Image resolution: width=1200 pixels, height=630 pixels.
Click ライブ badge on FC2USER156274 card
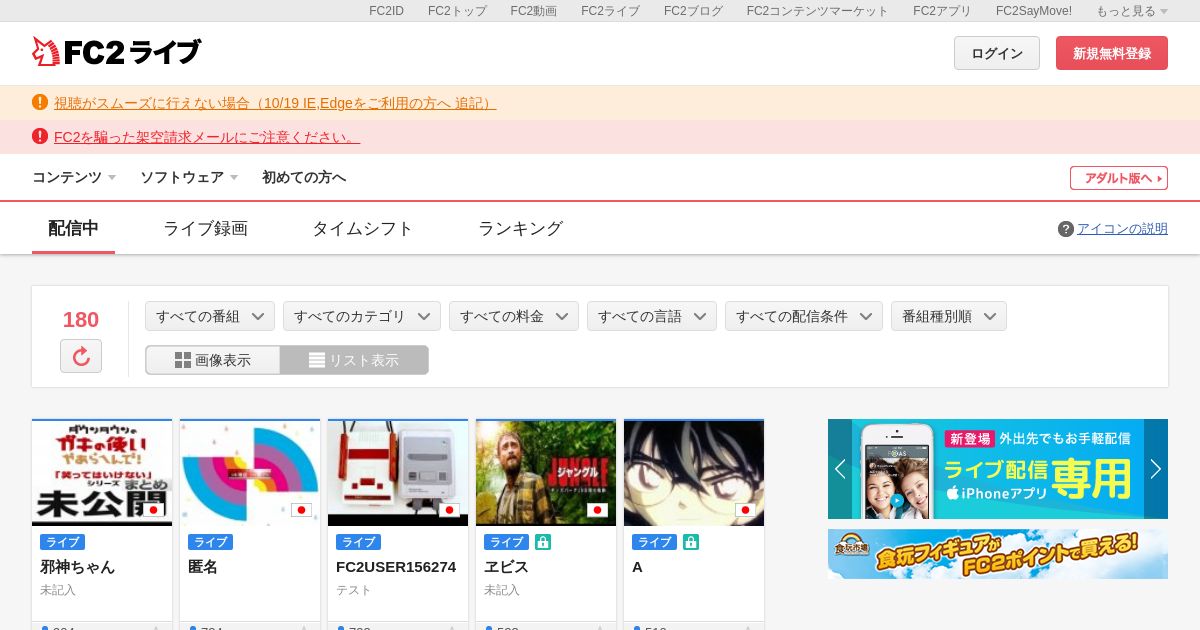[x=358, y=542]
